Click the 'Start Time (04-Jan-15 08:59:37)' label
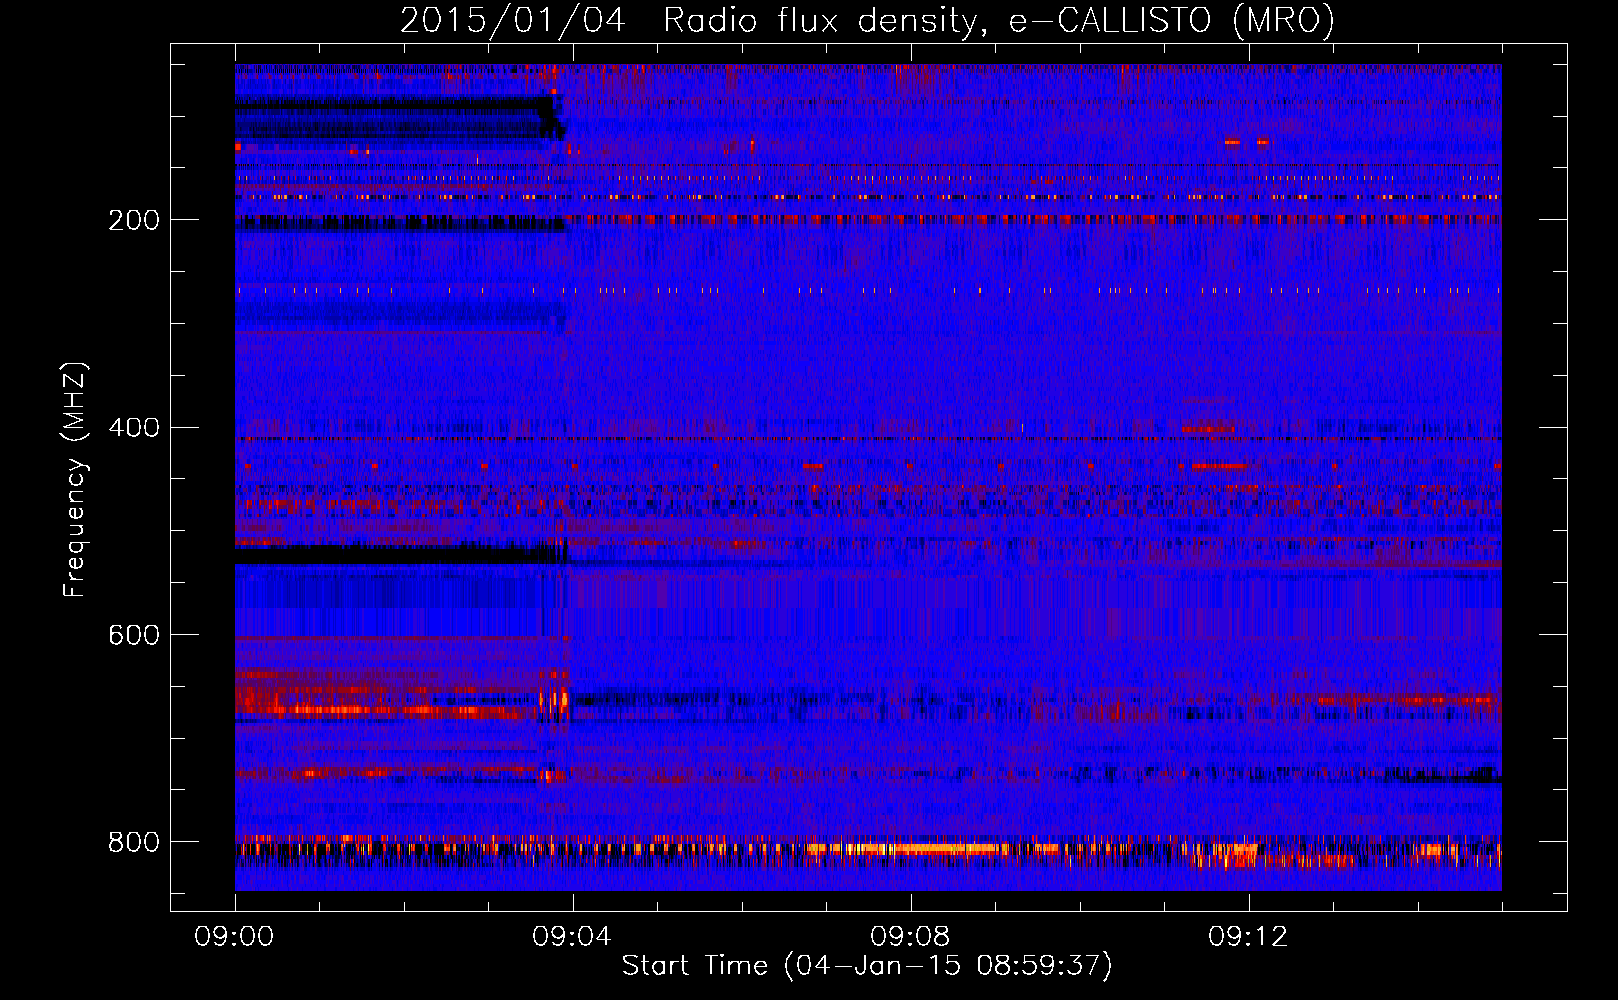1618x1000 pixels. click(867, 965)
